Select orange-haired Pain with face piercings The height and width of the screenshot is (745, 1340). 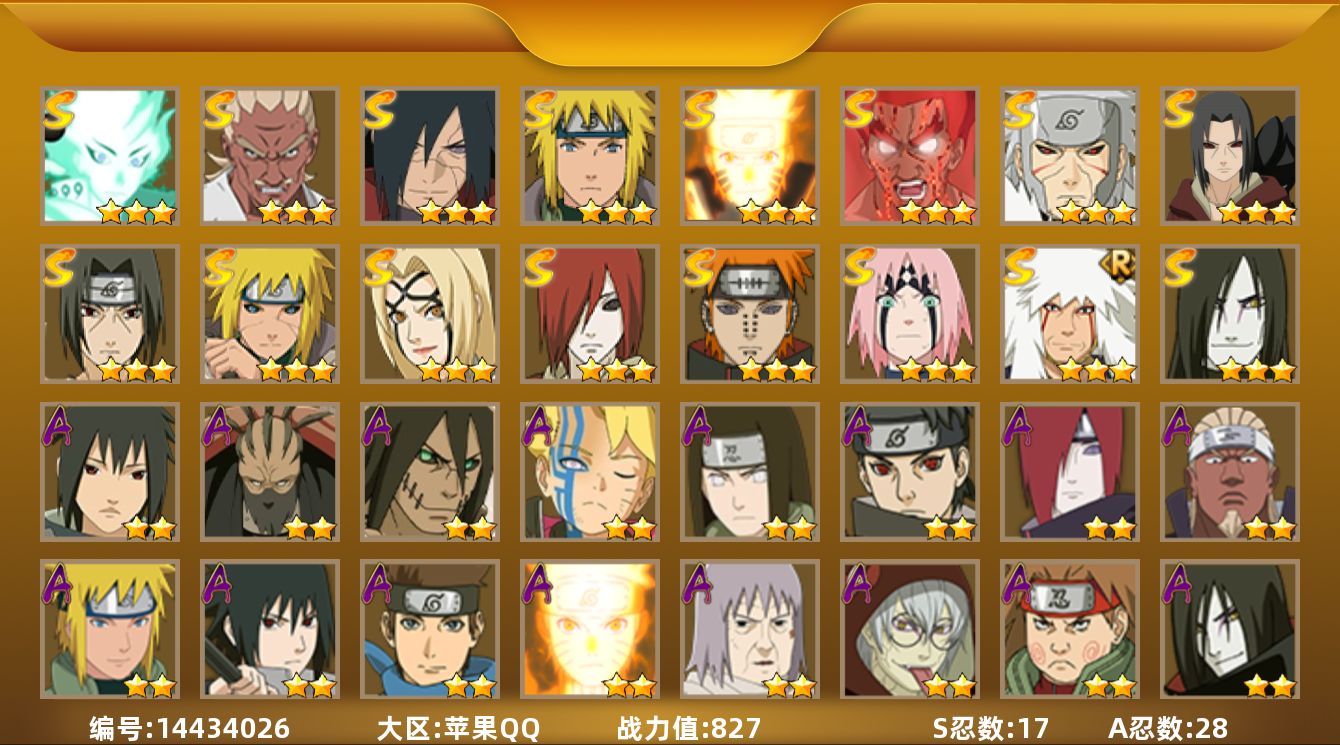click(x=749, y=314)
